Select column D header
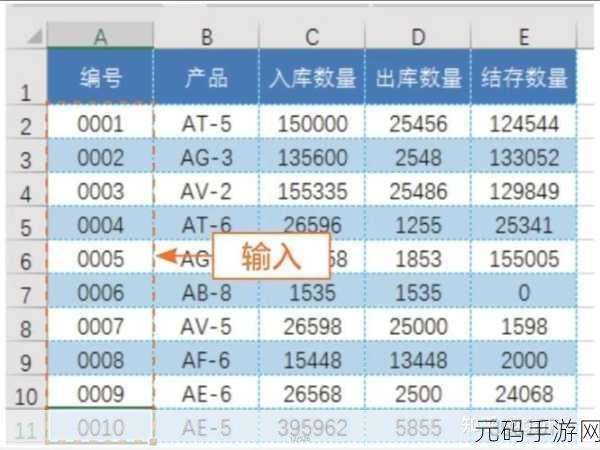600x450 pixels. [418, 36]
